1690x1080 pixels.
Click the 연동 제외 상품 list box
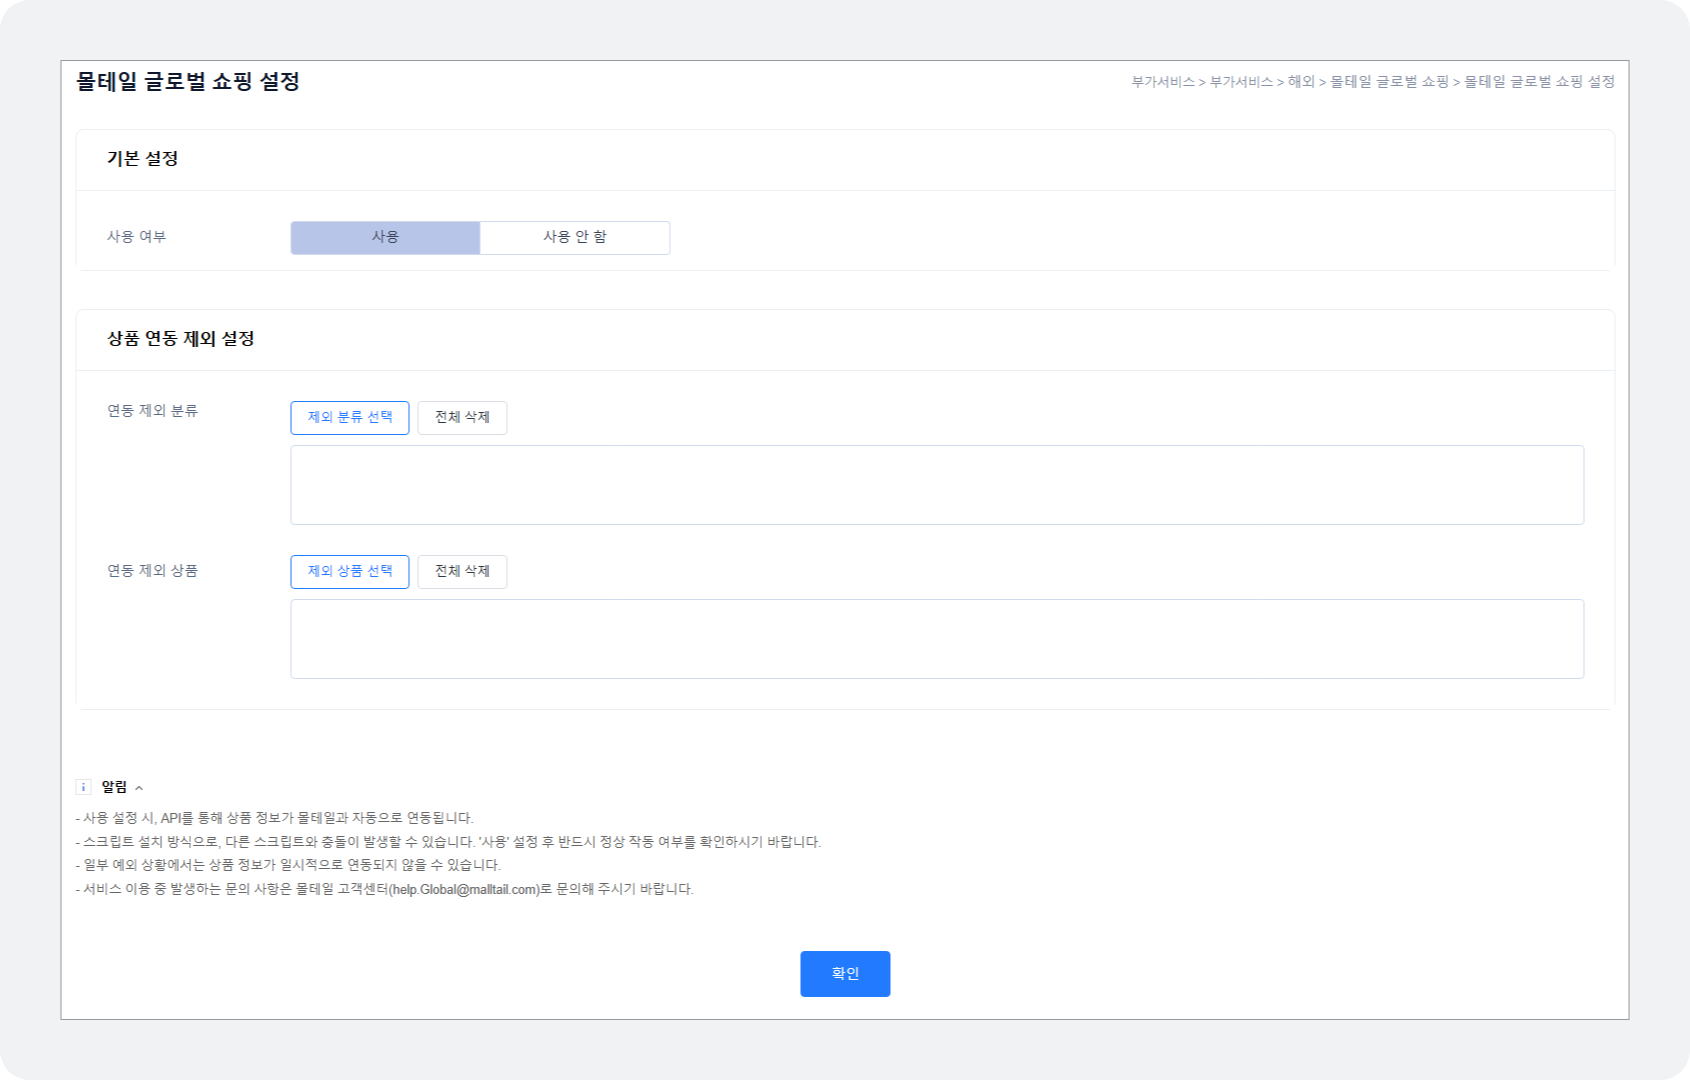tap(936, 639)
